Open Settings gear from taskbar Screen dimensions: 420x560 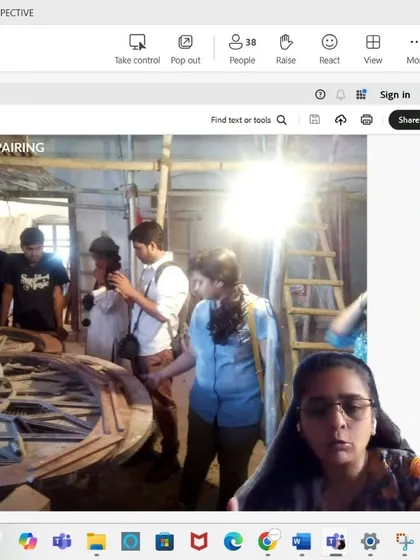click(x=370, y=541)
